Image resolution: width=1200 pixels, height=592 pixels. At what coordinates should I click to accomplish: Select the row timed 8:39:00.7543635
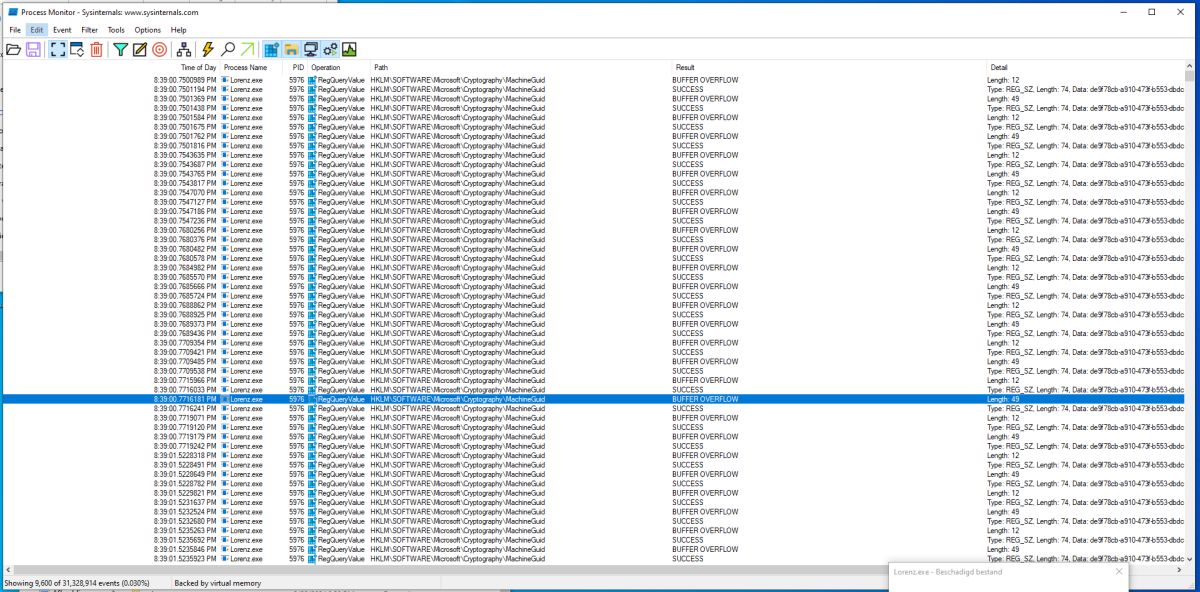[x=593, y=155]
